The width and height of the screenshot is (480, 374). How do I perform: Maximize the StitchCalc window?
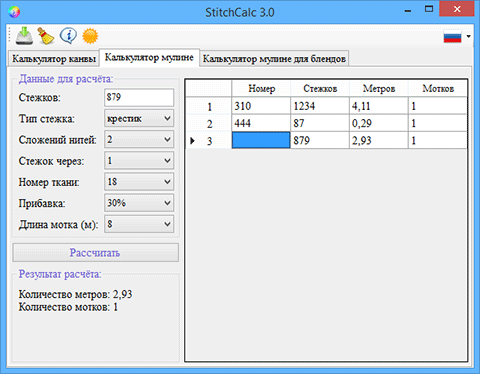(x=429, y=9)
